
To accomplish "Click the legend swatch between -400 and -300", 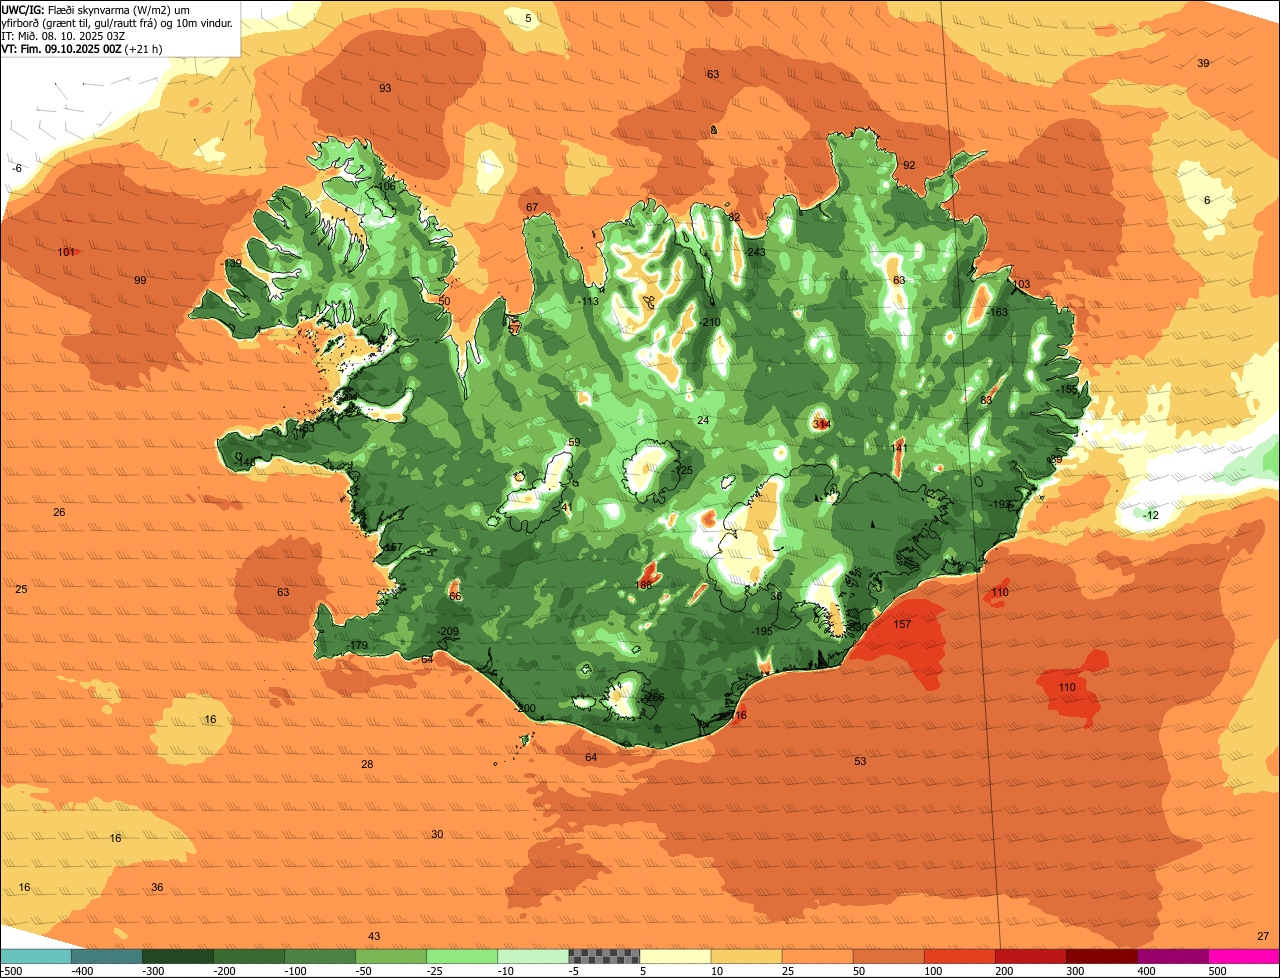I will click(106, 956).
